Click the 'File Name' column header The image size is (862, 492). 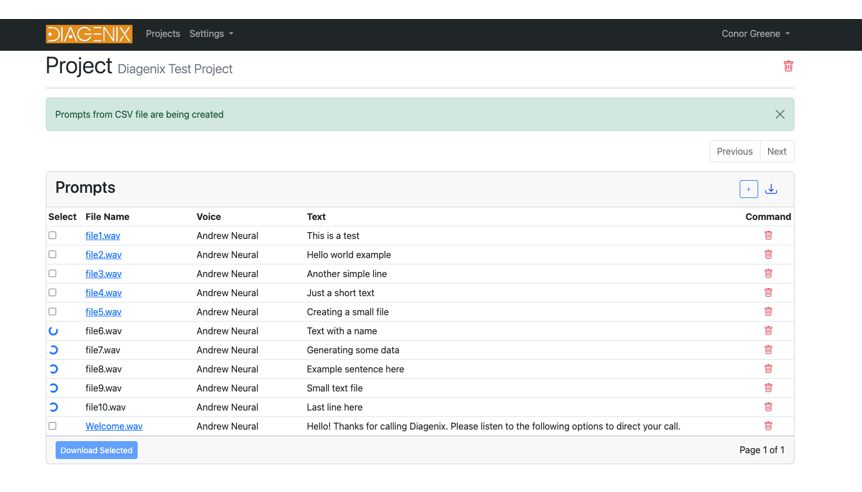click(107, 217)
